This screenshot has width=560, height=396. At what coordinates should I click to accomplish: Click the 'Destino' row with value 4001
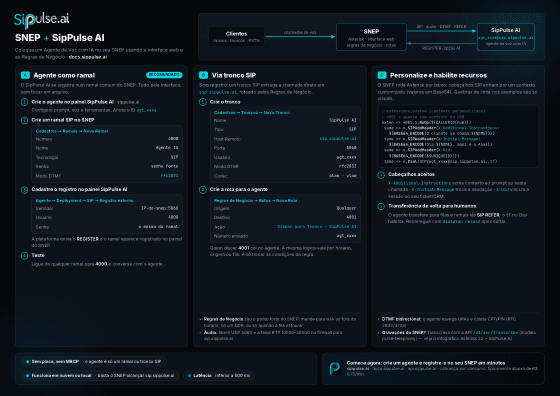pos(285,217)
